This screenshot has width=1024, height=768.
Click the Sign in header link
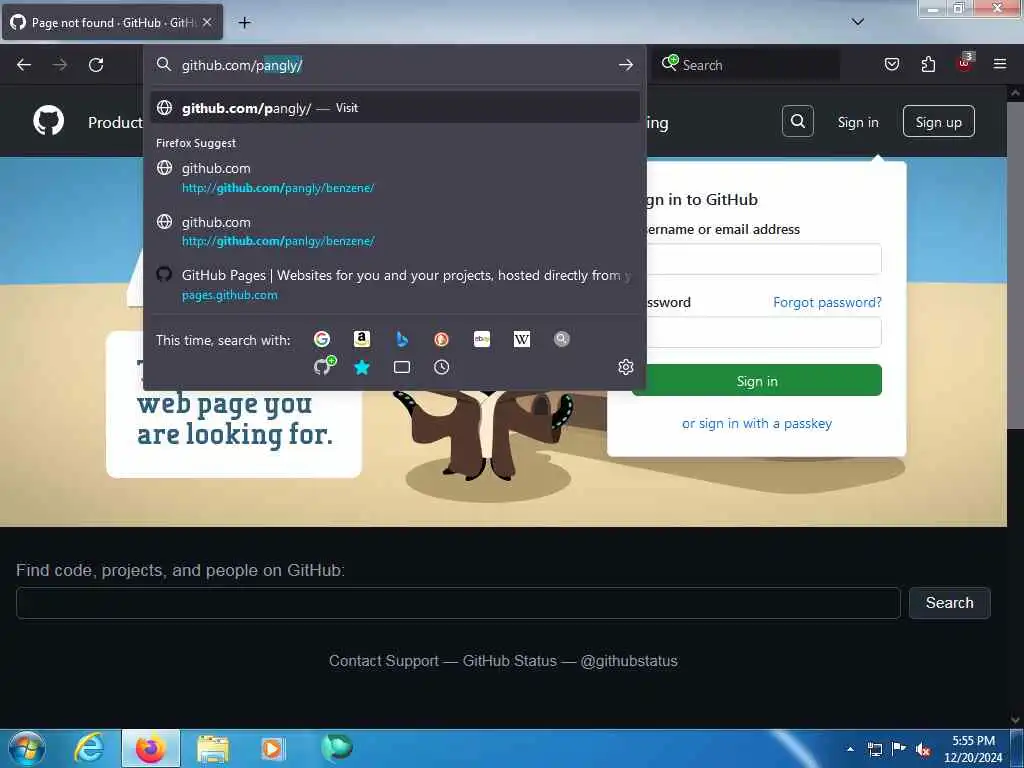tap(857, 122)
